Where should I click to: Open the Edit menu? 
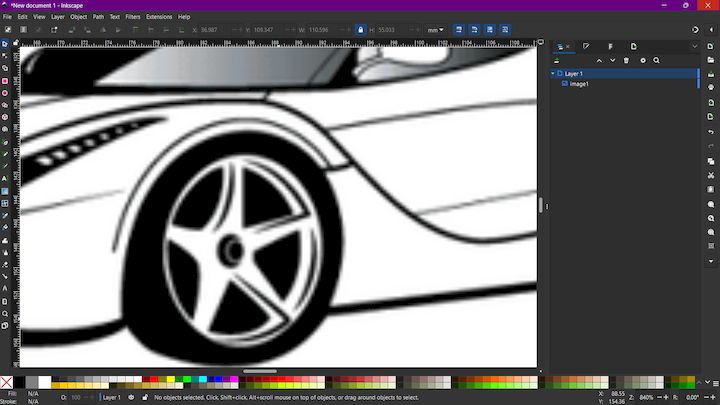(x=22, y=17)
